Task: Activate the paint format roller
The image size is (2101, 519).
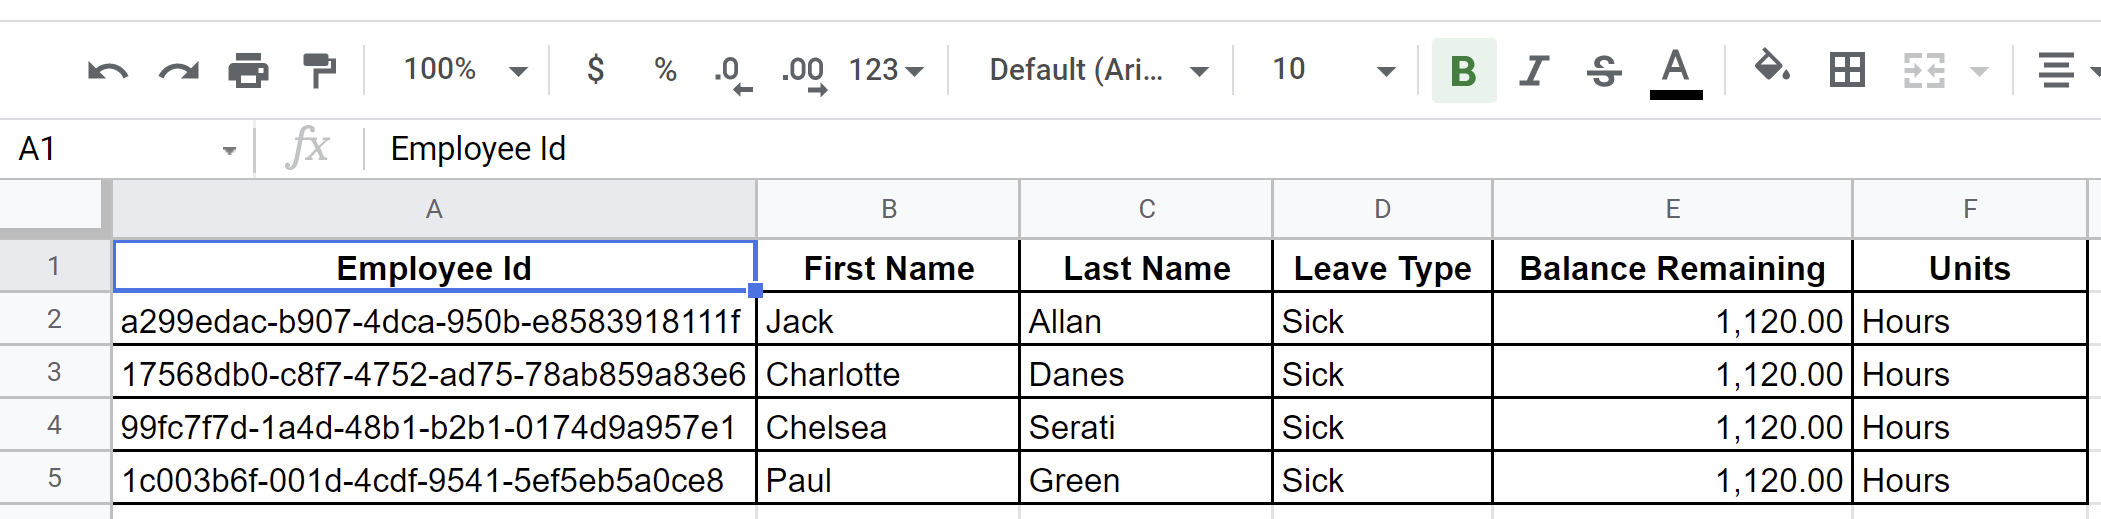Action: coord(319,71)
